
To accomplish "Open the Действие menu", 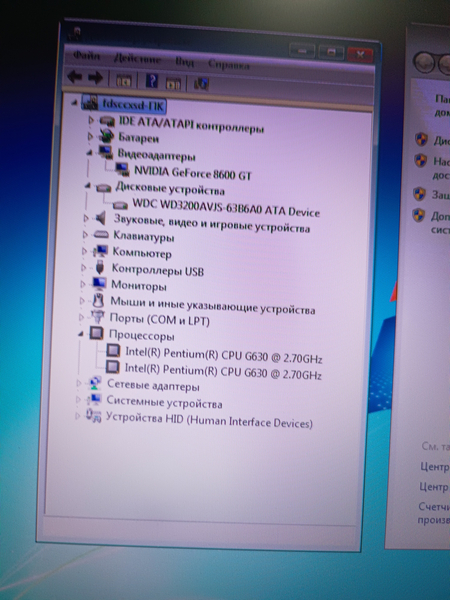I will pyautogui.click(x=137, y=59).
